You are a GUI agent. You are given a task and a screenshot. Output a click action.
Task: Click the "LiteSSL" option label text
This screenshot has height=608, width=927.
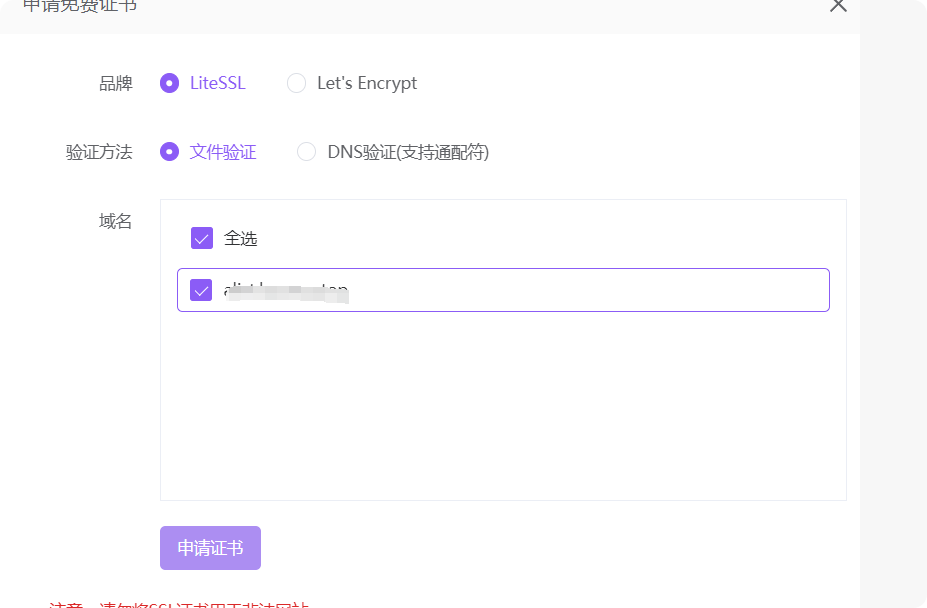pos(217,84)
